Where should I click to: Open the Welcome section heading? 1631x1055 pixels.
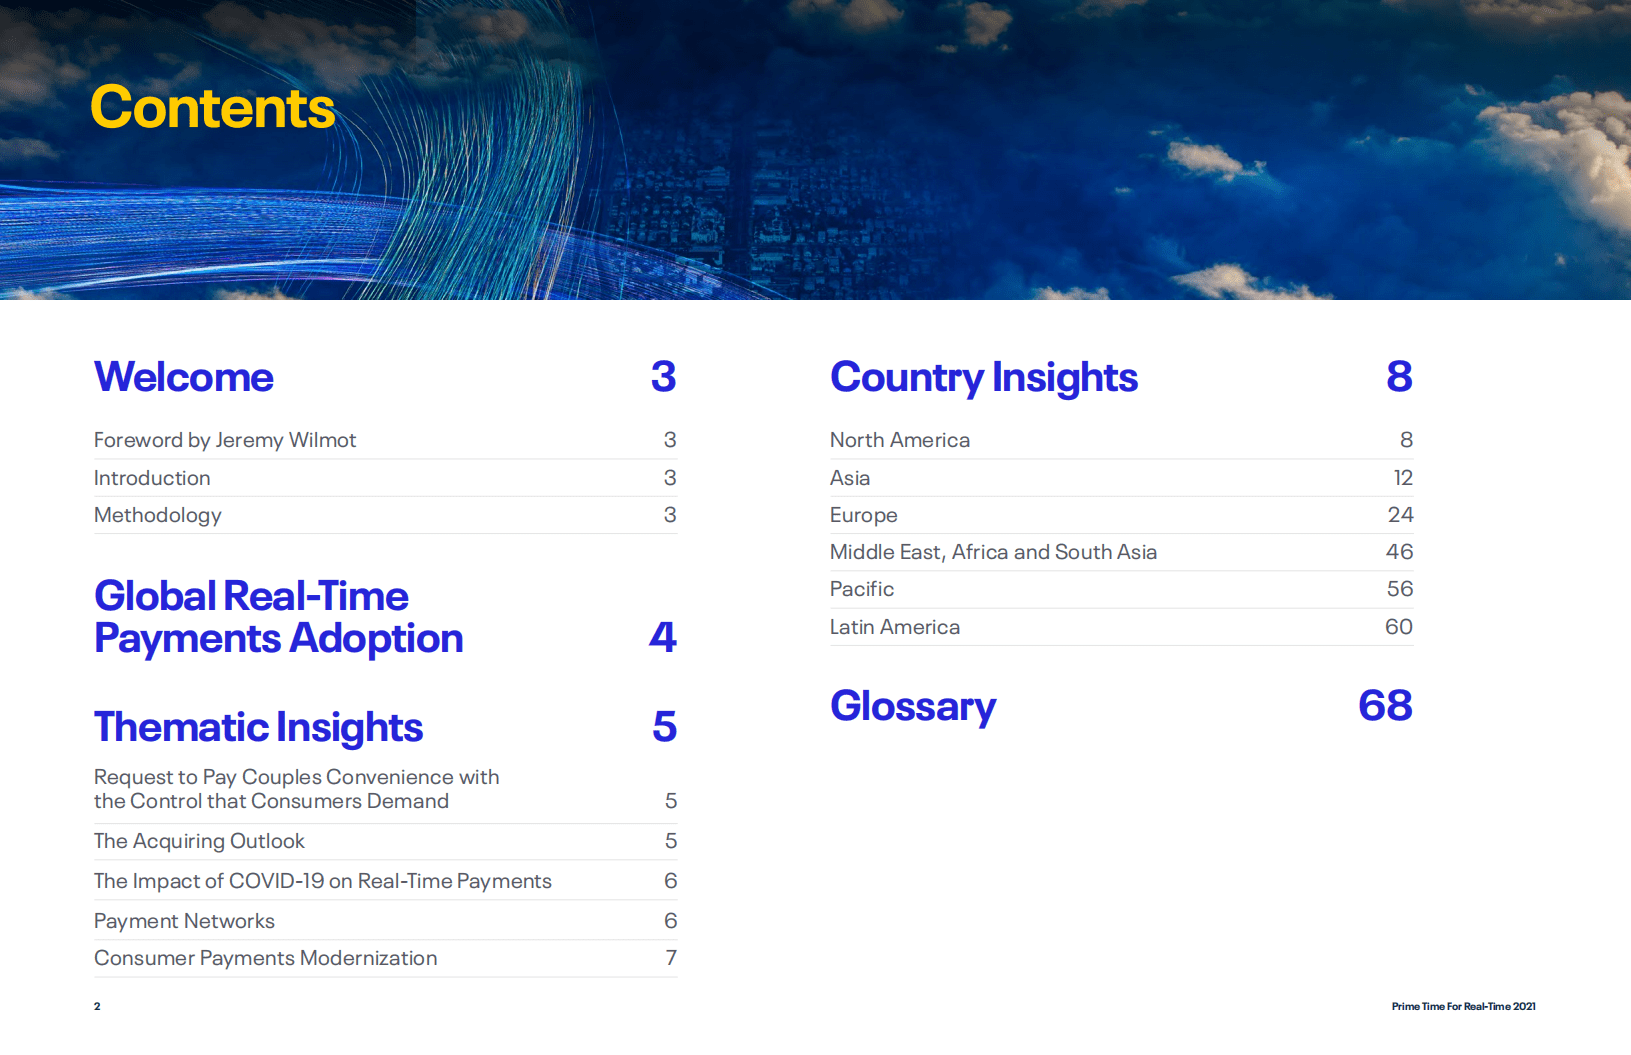tap(184, 377)
